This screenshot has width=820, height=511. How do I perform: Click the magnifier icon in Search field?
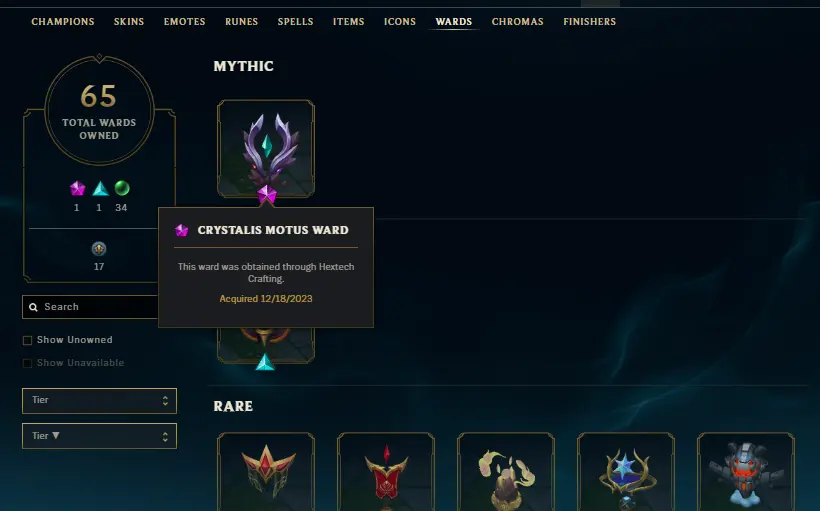pos(33,307)
